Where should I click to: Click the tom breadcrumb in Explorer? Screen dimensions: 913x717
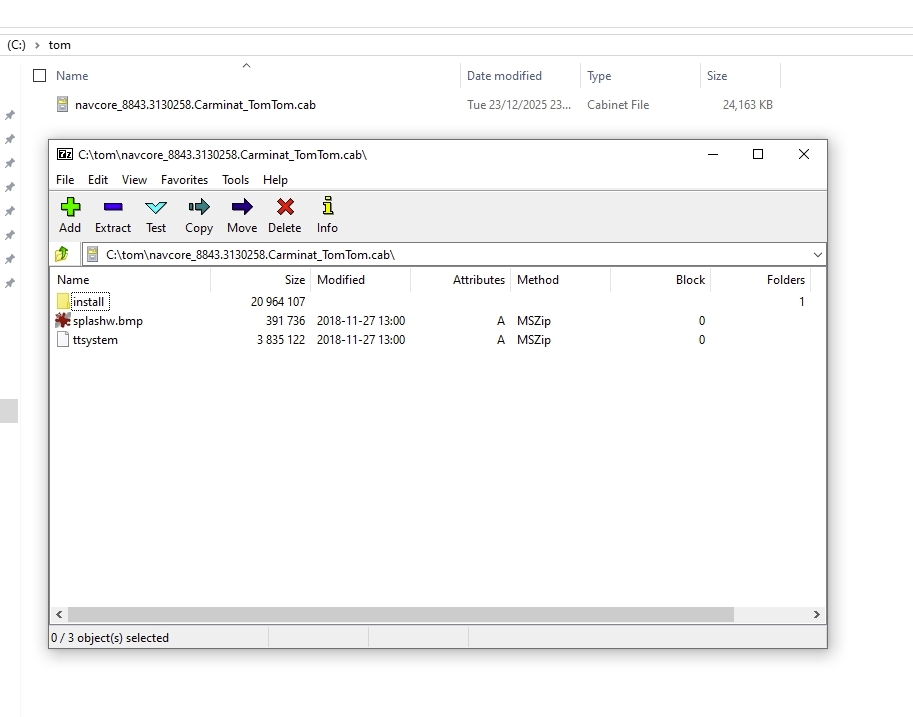point(59,45)
